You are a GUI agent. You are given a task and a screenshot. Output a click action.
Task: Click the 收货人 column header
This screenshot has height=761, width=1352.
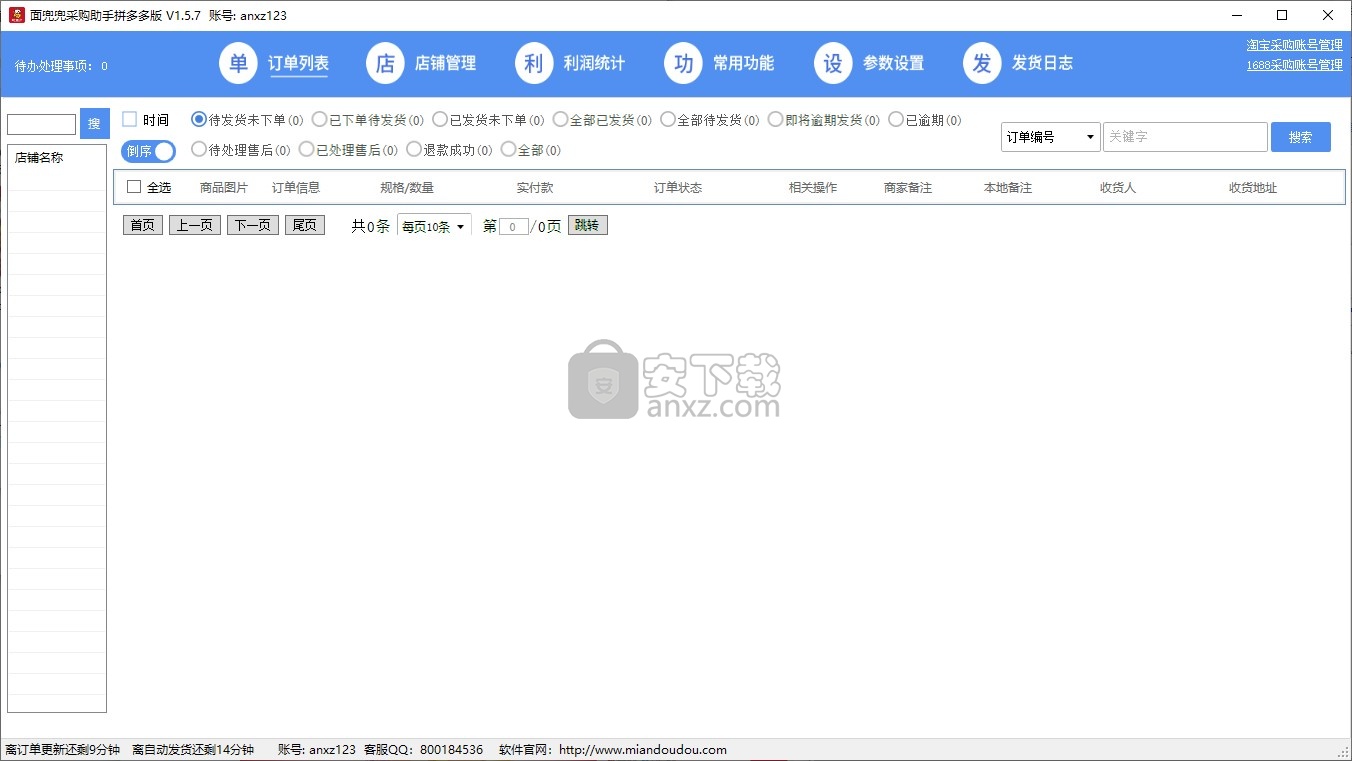click(x=1118, y=187)
